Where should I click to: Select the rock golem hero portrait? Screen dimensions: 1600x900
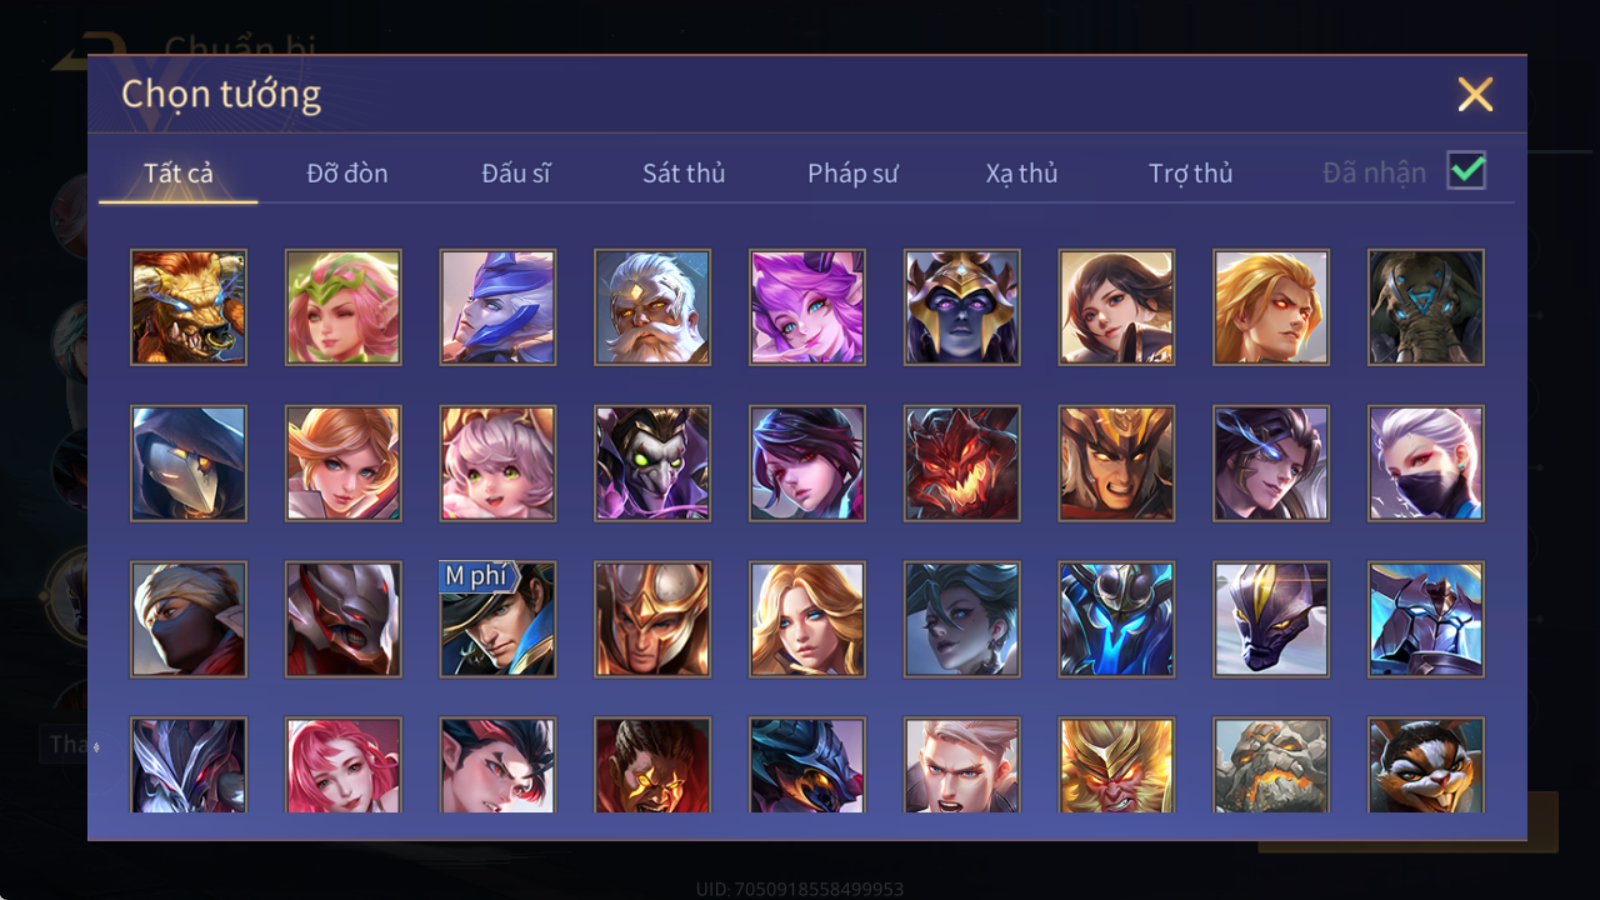tap(1271, 765)
